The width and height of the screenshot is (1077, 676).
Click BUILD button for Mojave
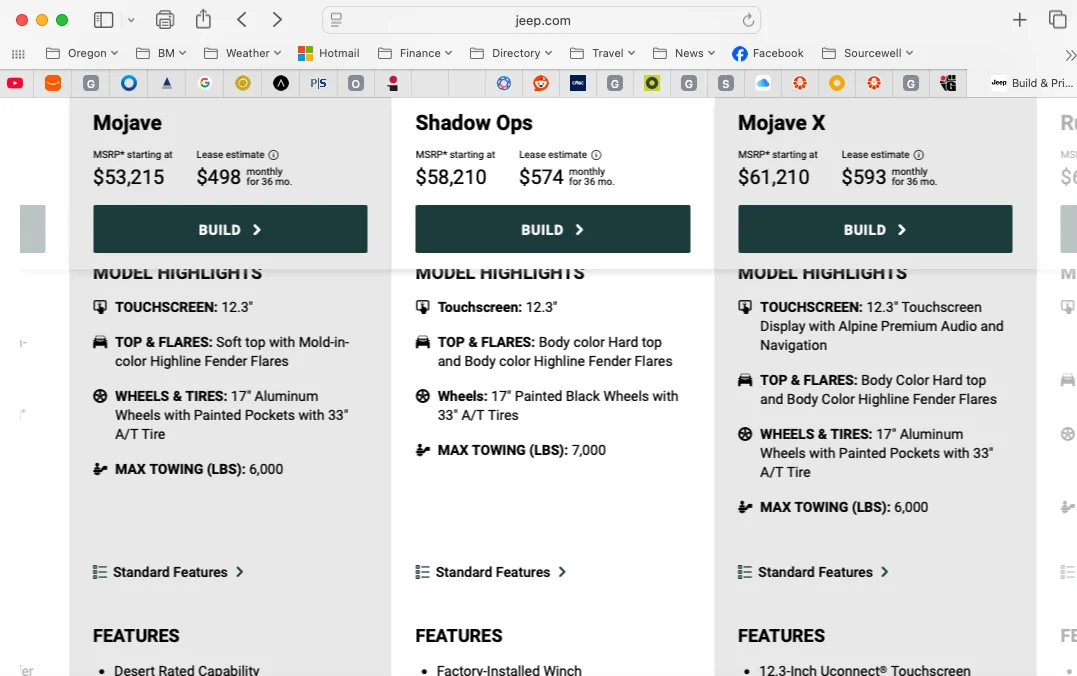(x=230, y=229)
